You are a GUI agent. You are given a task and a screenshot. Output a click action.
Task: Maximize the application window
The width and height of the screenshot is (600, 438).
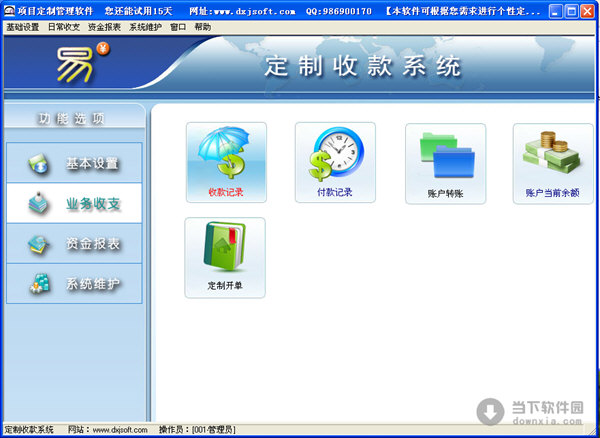570,11
